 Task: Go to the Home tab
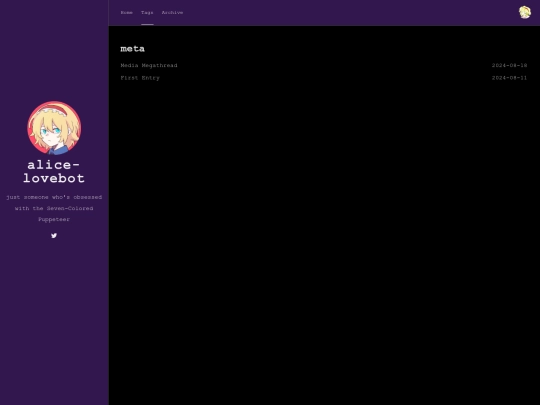126,12
